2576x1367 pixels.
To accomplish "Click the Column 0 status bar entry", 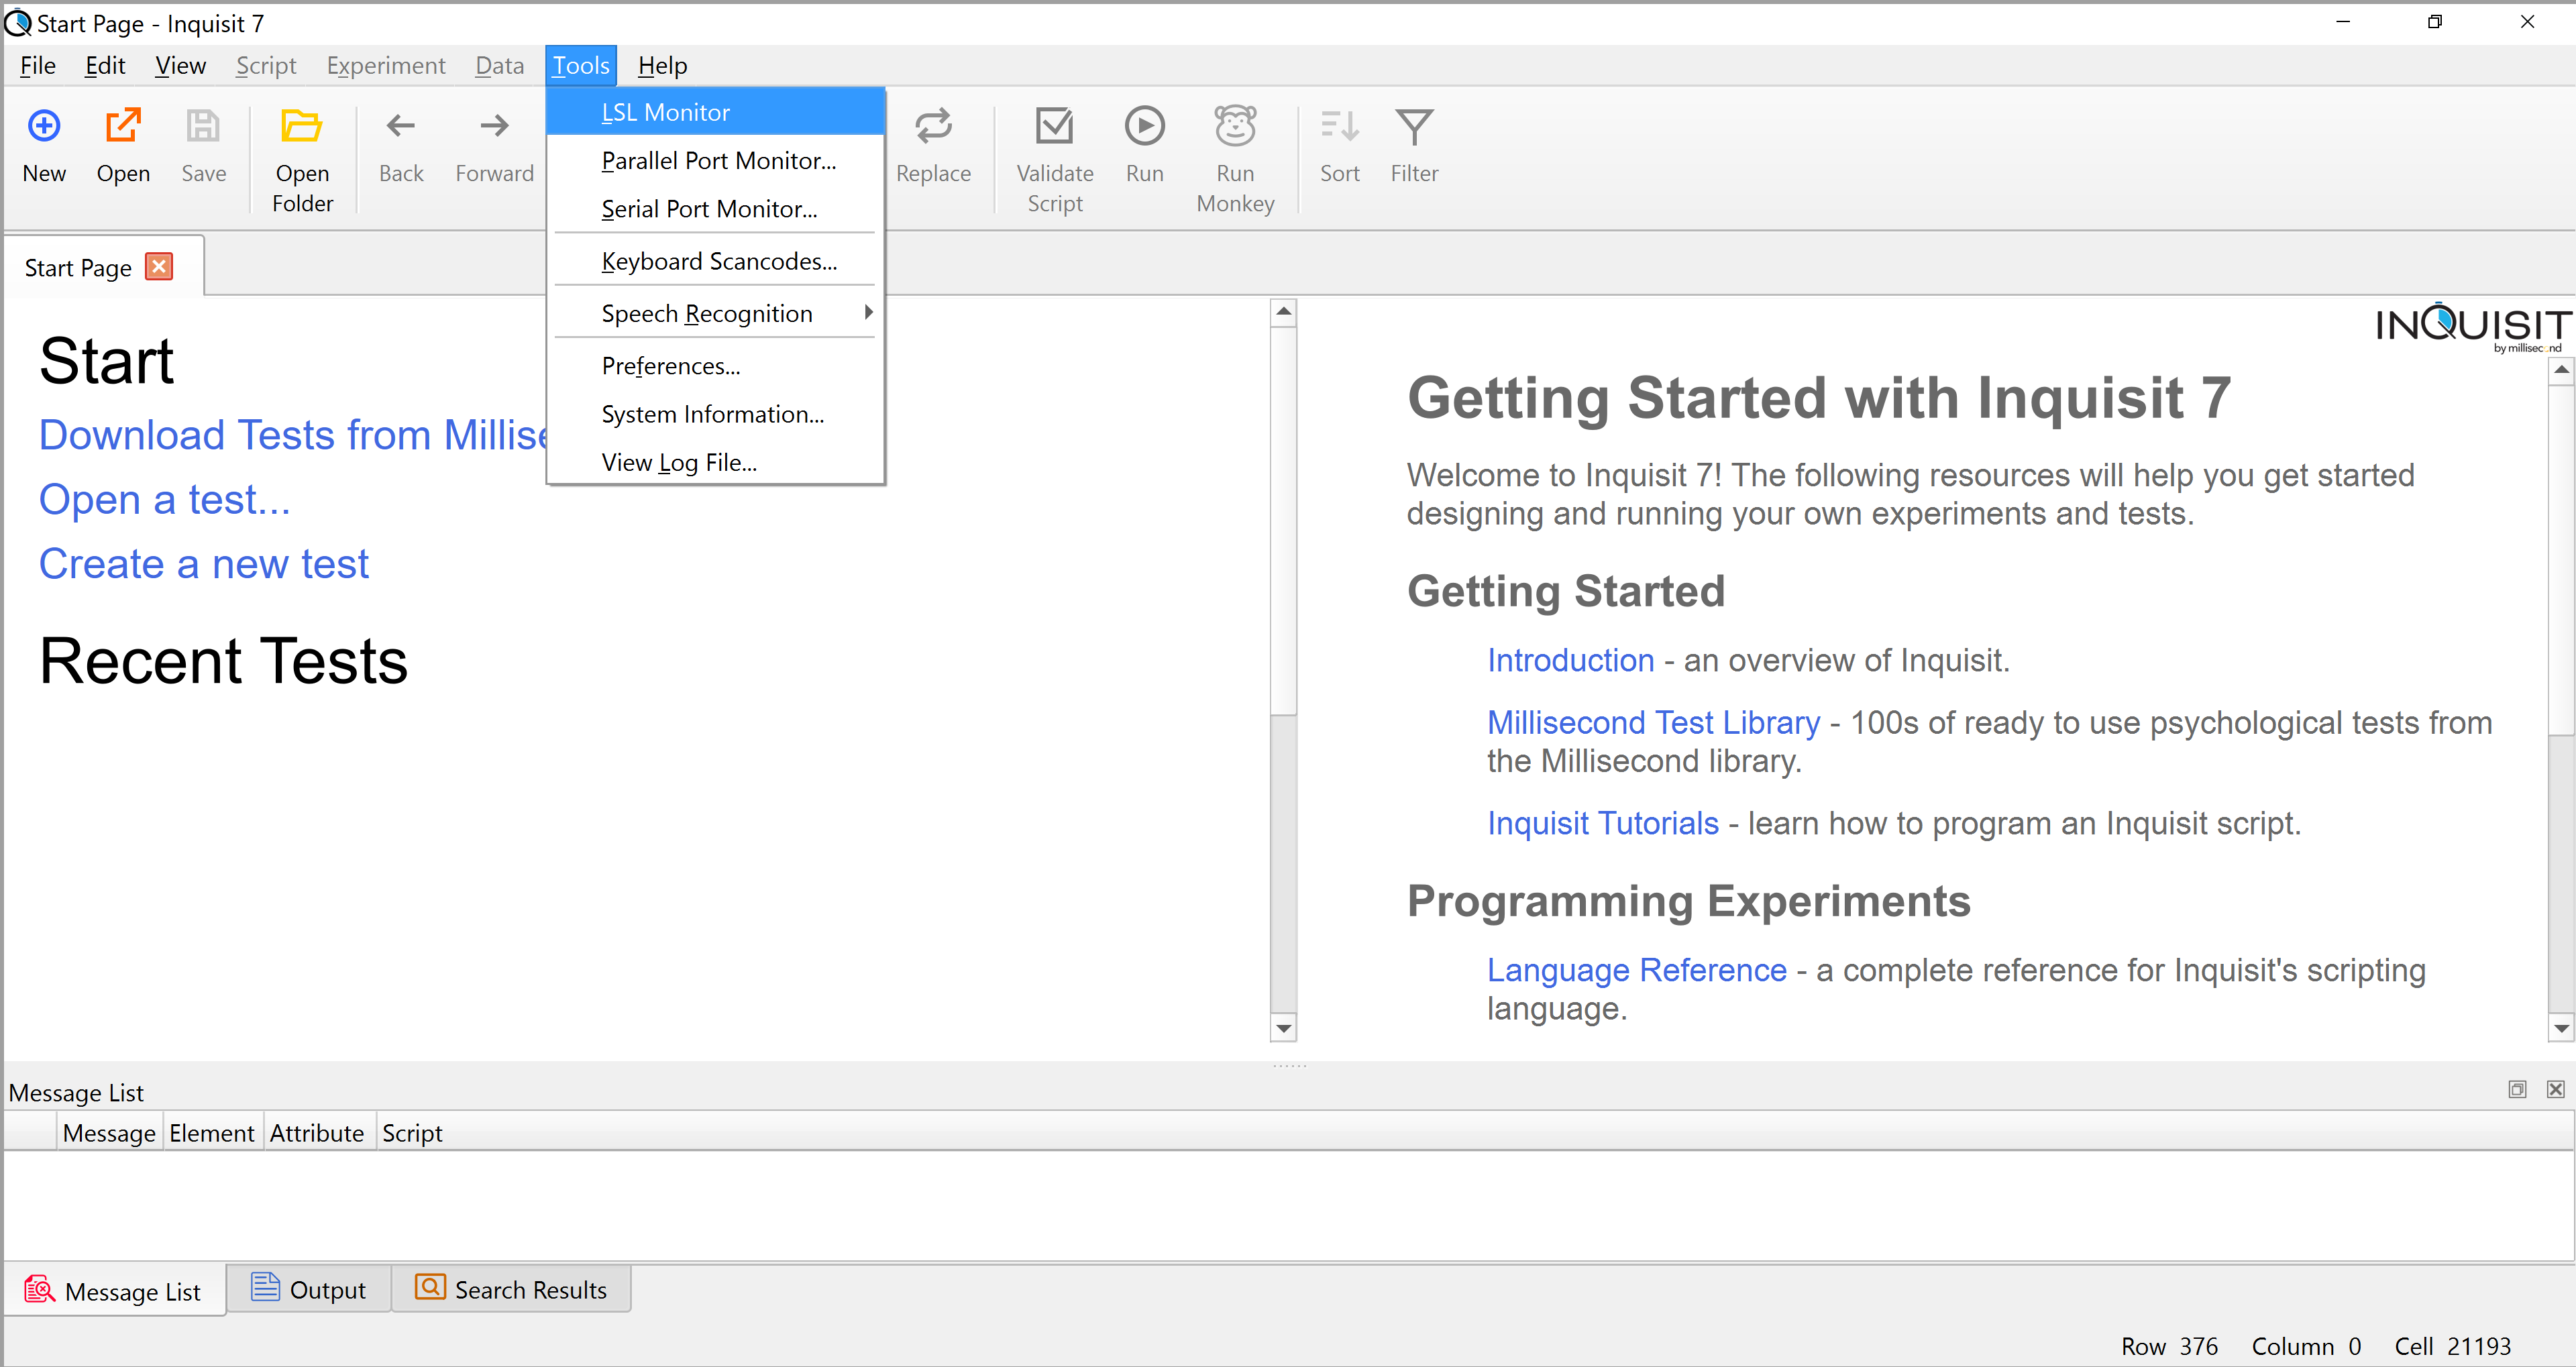I will [x=2306, y=1346].
